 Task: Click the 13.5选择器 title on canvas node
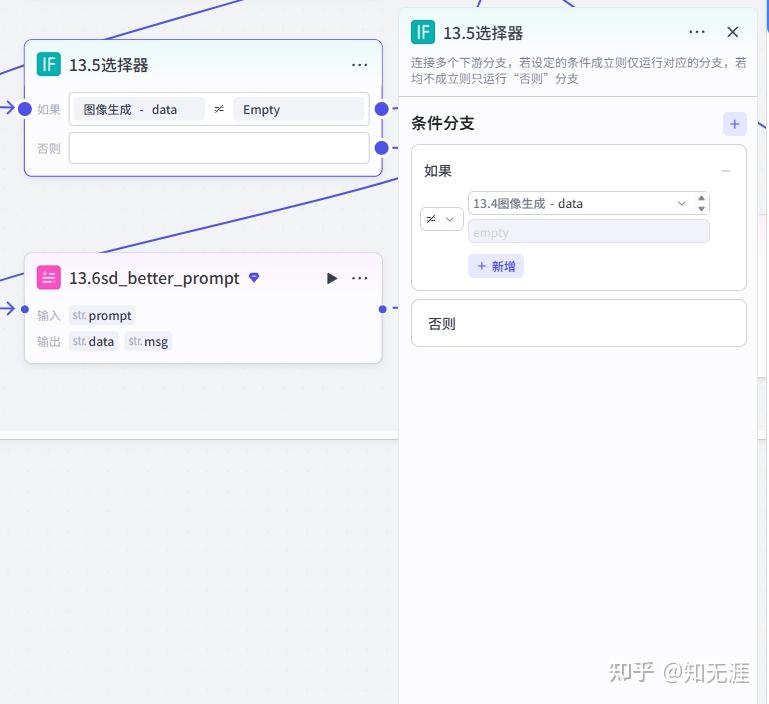coord(108,65)
